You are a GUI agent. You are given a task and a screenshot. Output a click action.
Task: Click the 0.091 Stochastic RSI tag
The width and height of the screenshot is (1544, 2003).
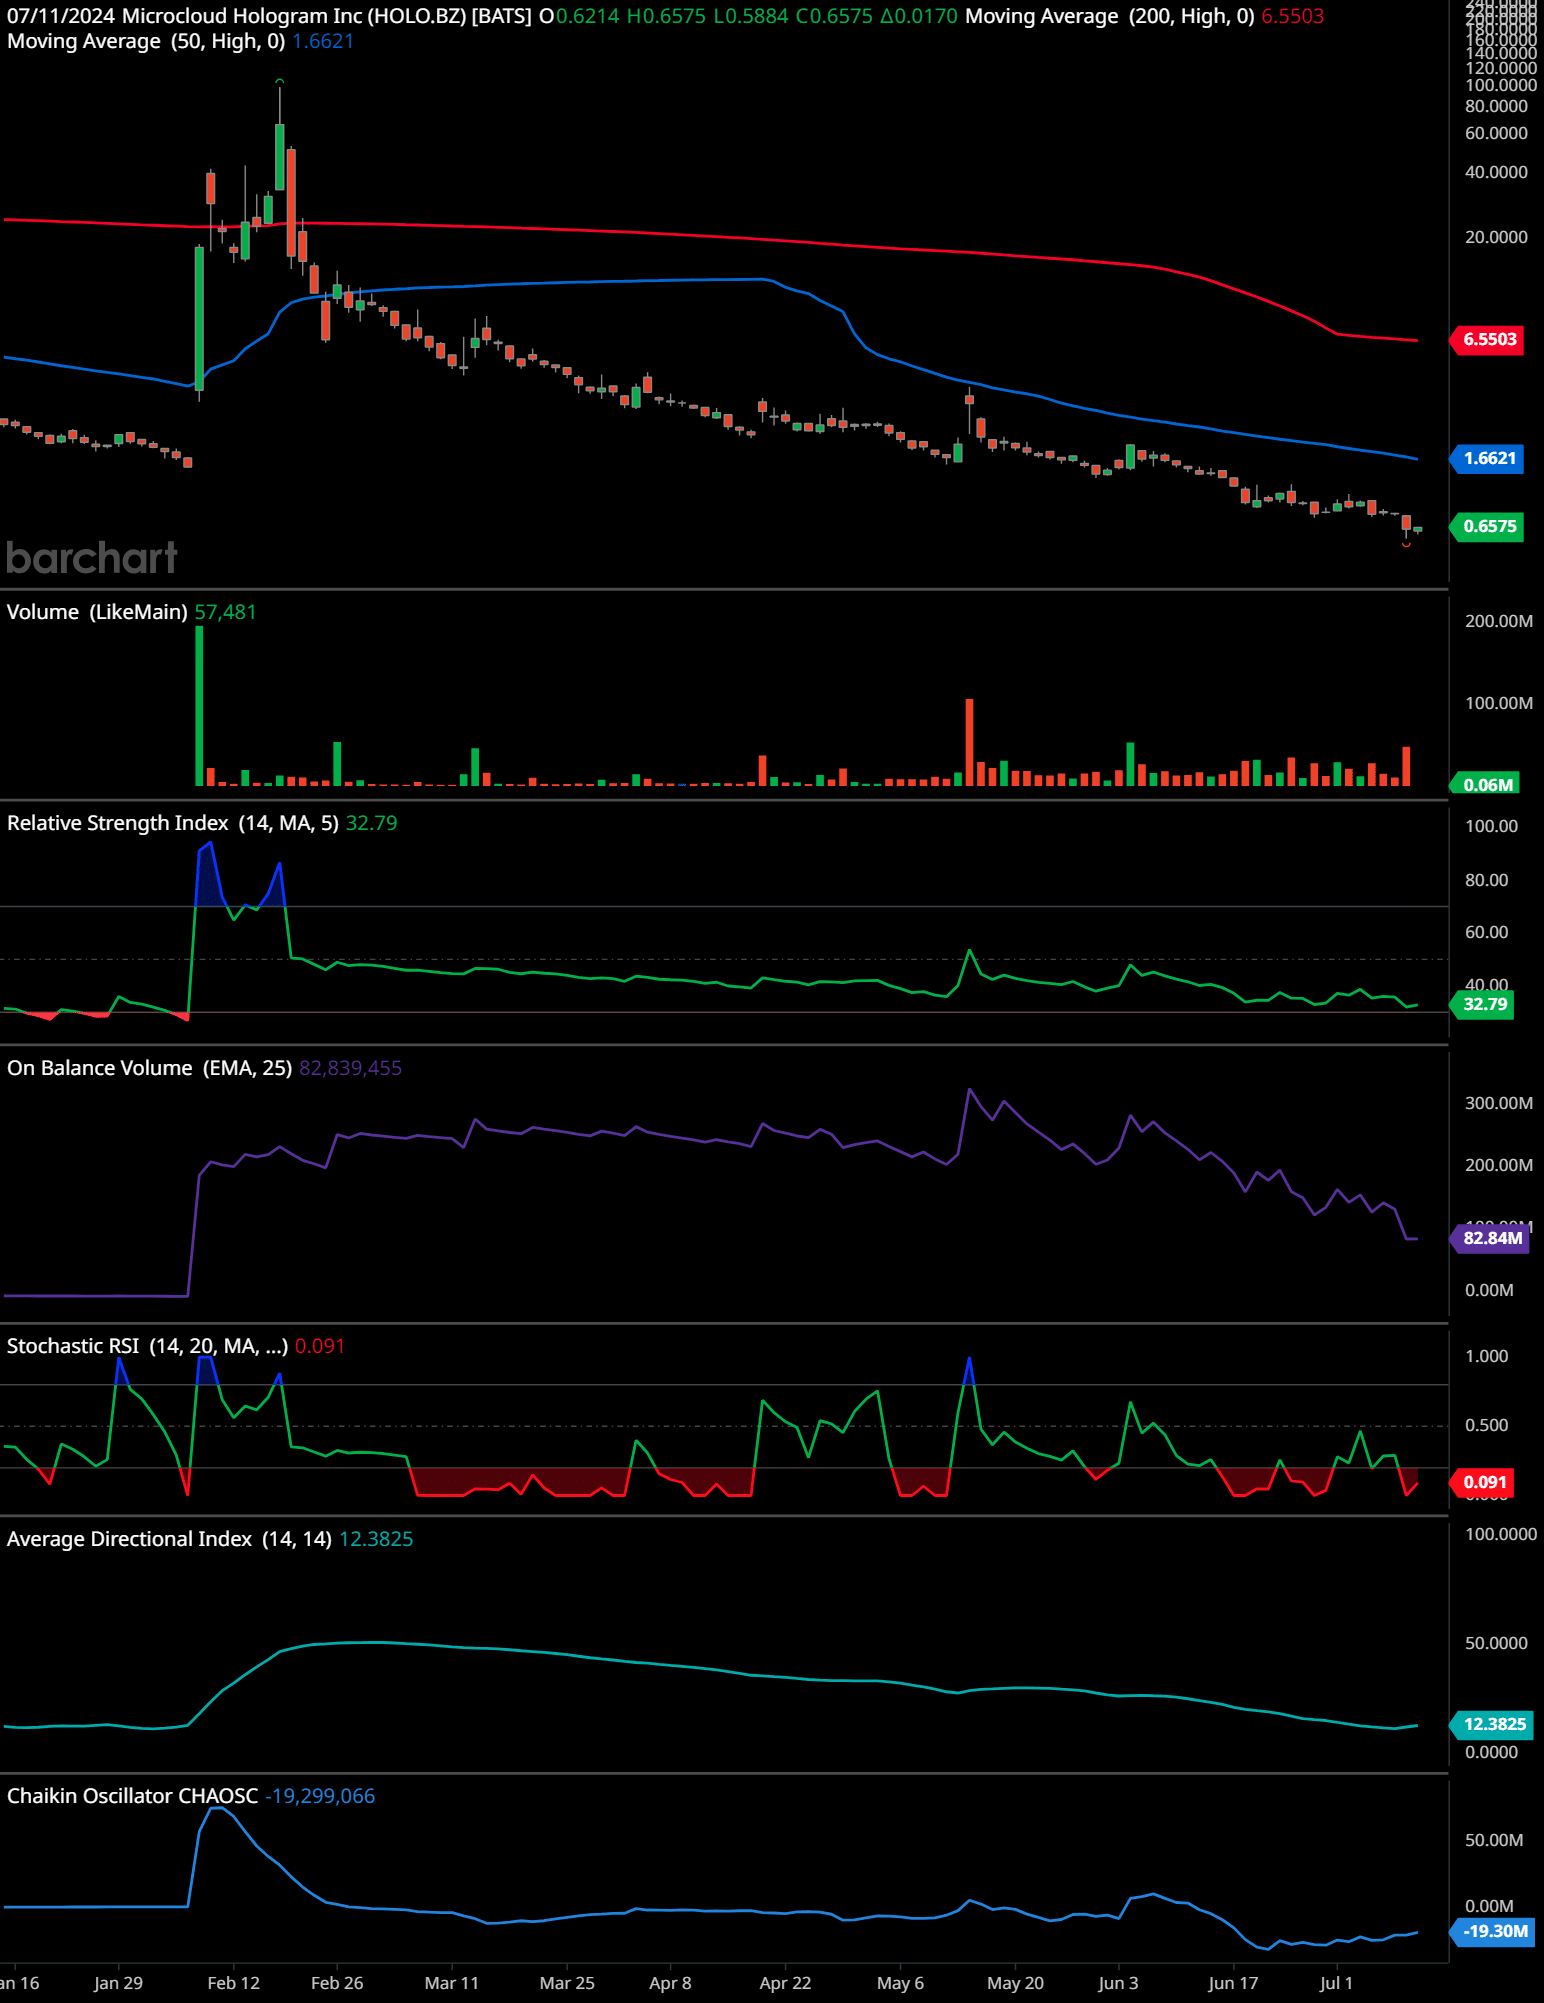tap(1483, 1482)
